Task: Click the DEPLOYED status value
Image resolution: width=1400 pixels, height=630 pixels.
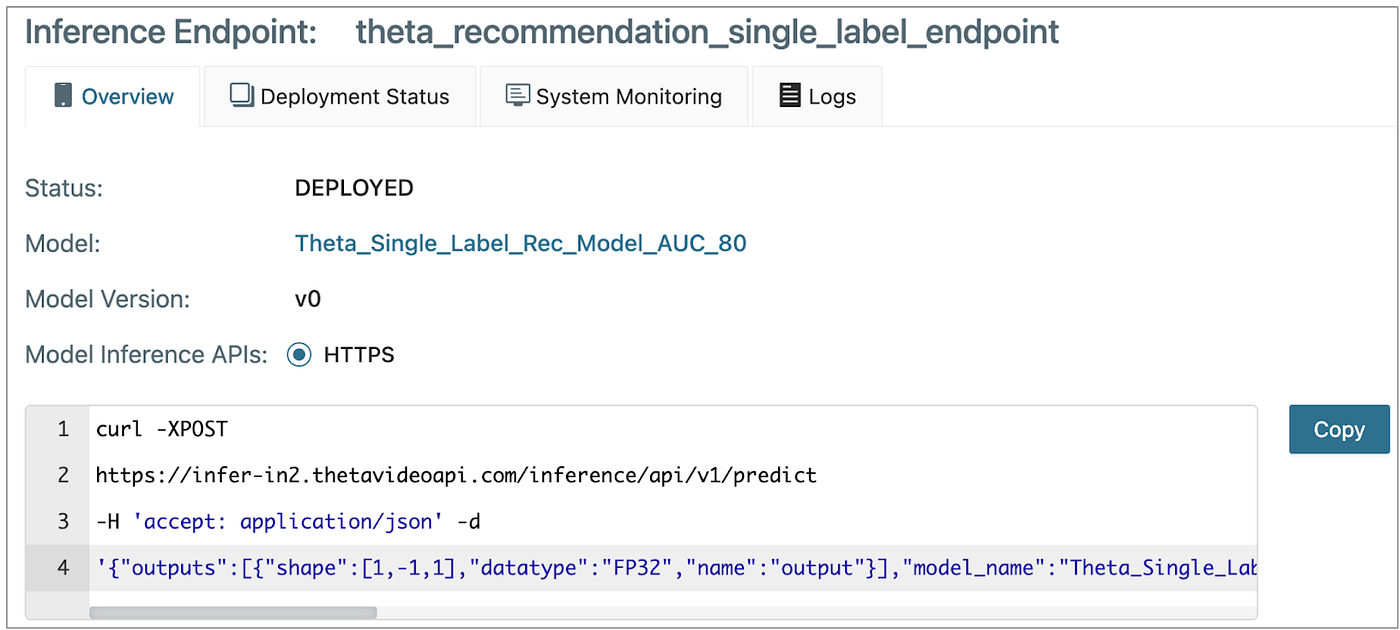Action: pyautogui.click(x=354, y=188)
